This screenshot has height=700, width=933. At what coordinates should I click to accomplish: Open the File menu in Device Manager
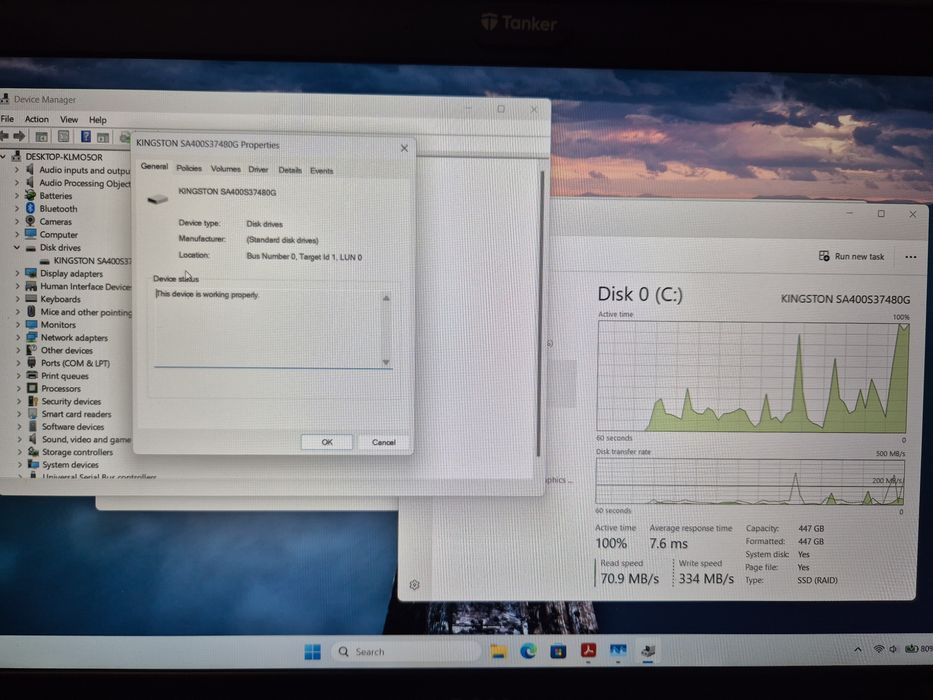(7, 118)
